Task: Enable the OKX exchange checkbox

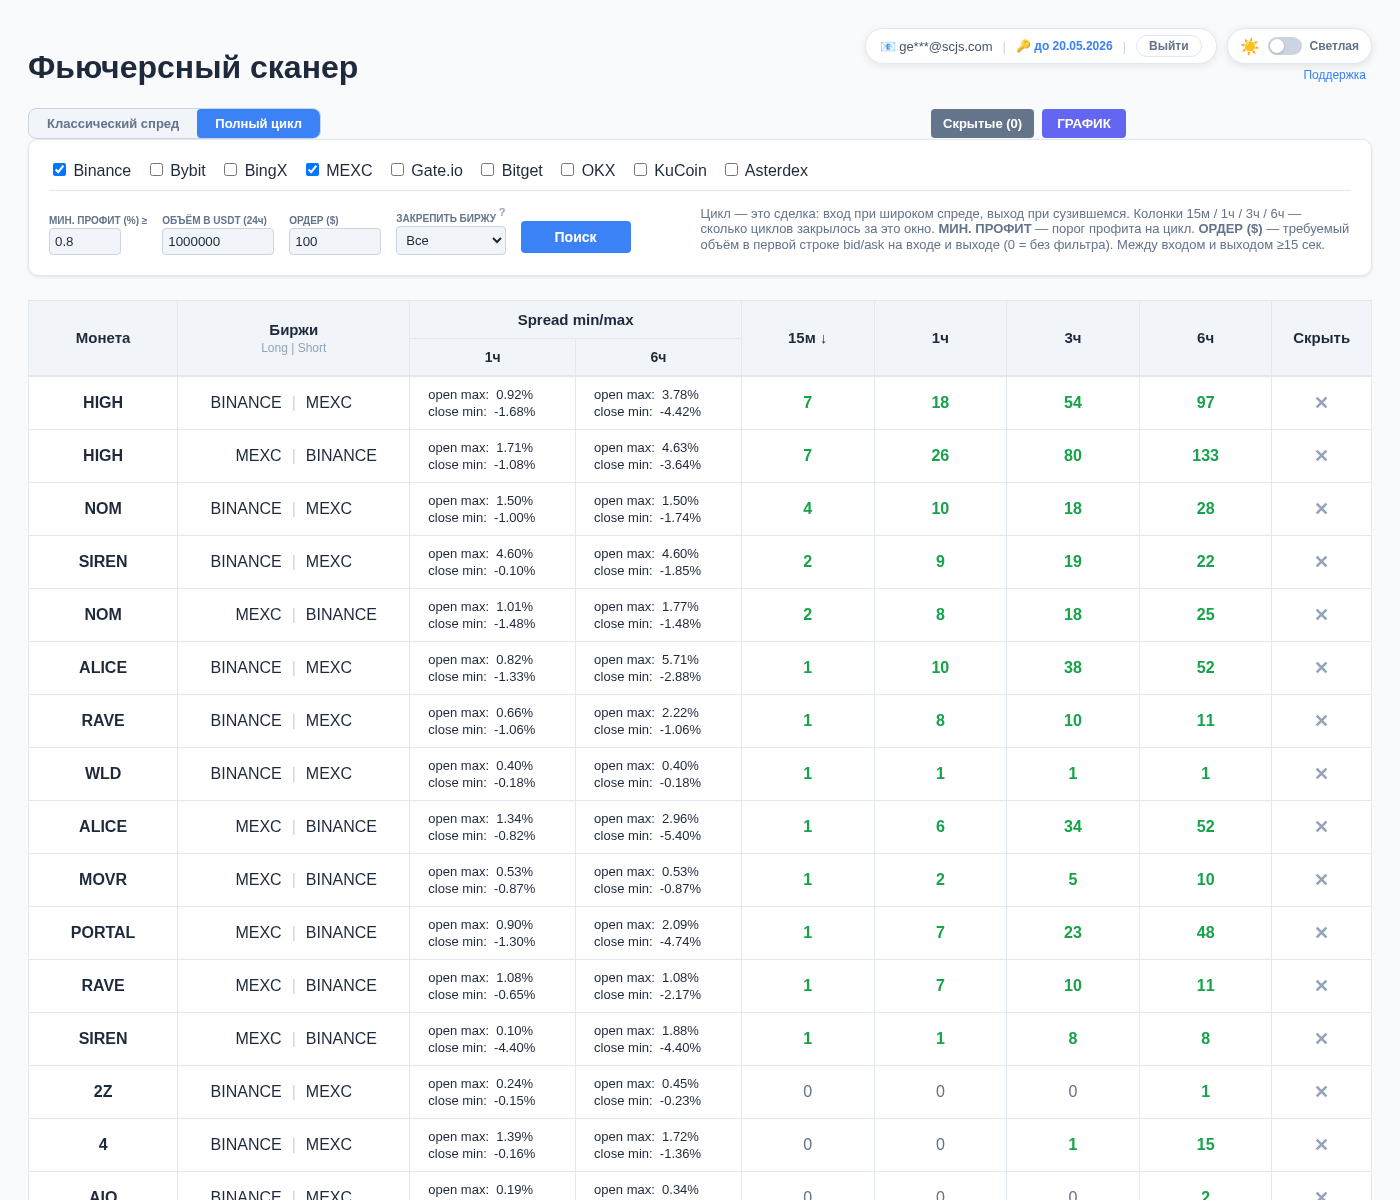Action: point(567,169)
